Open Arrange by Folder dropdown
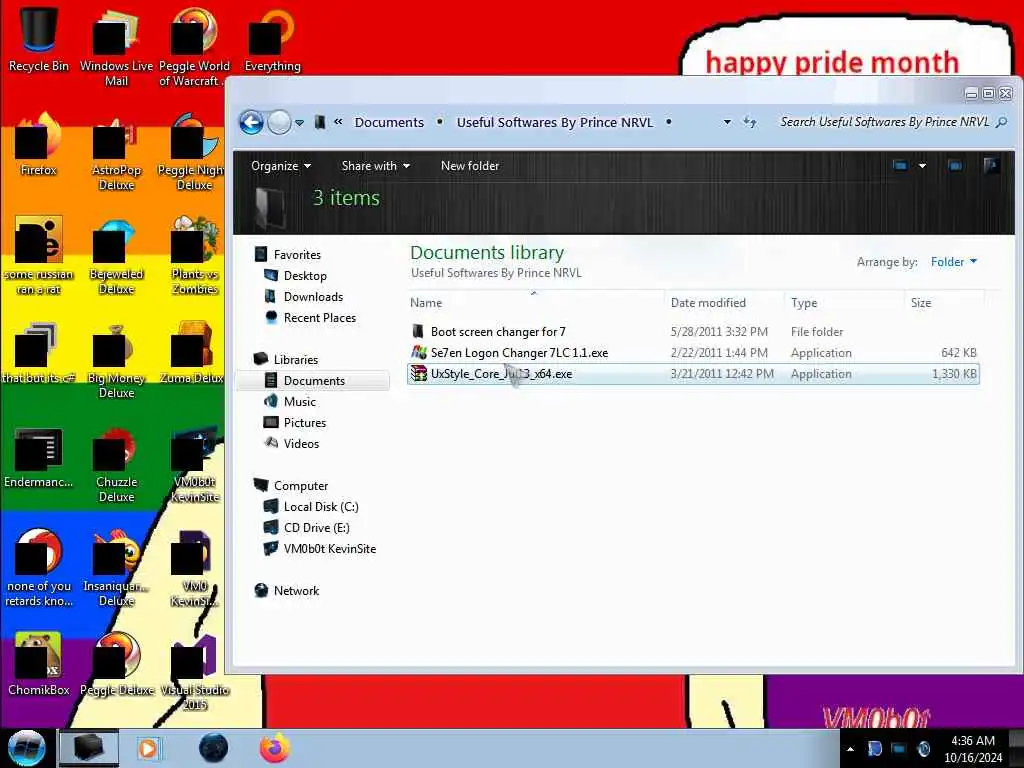1024x768 pixels. [x=953, y=262]
